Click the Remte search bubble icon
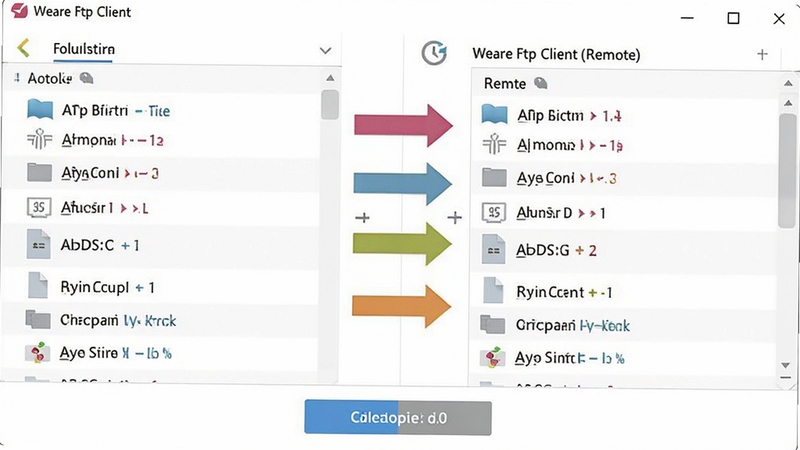800x450 pixels. pos(540,83)
